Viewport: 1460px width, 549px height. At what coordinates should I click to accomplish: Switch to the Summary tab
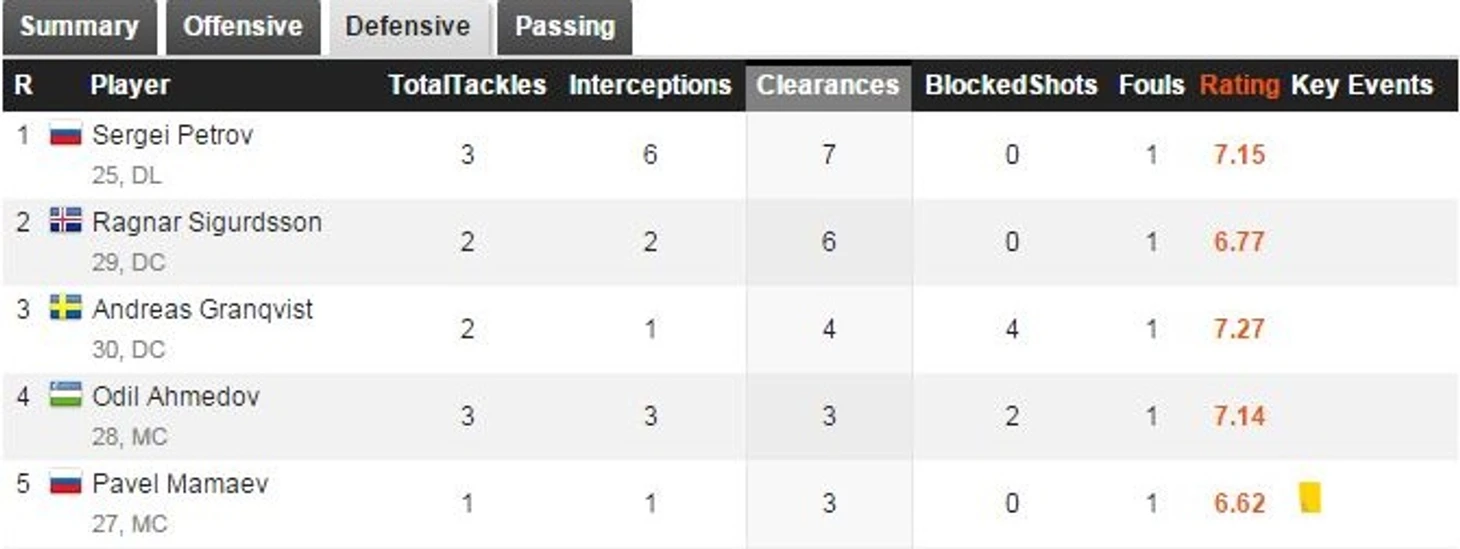coord(79,27)
